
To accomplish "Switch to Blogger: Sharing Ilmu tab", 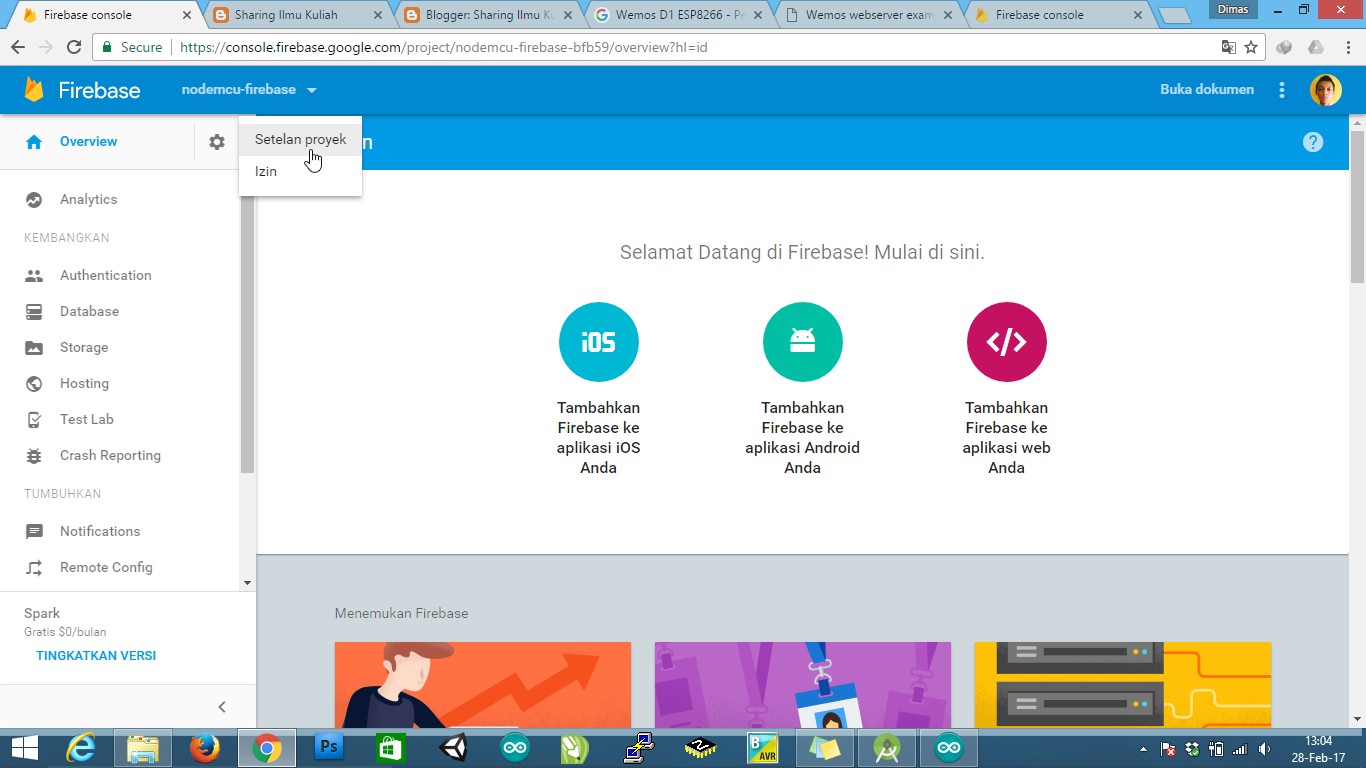I will (x=486, y=15).
